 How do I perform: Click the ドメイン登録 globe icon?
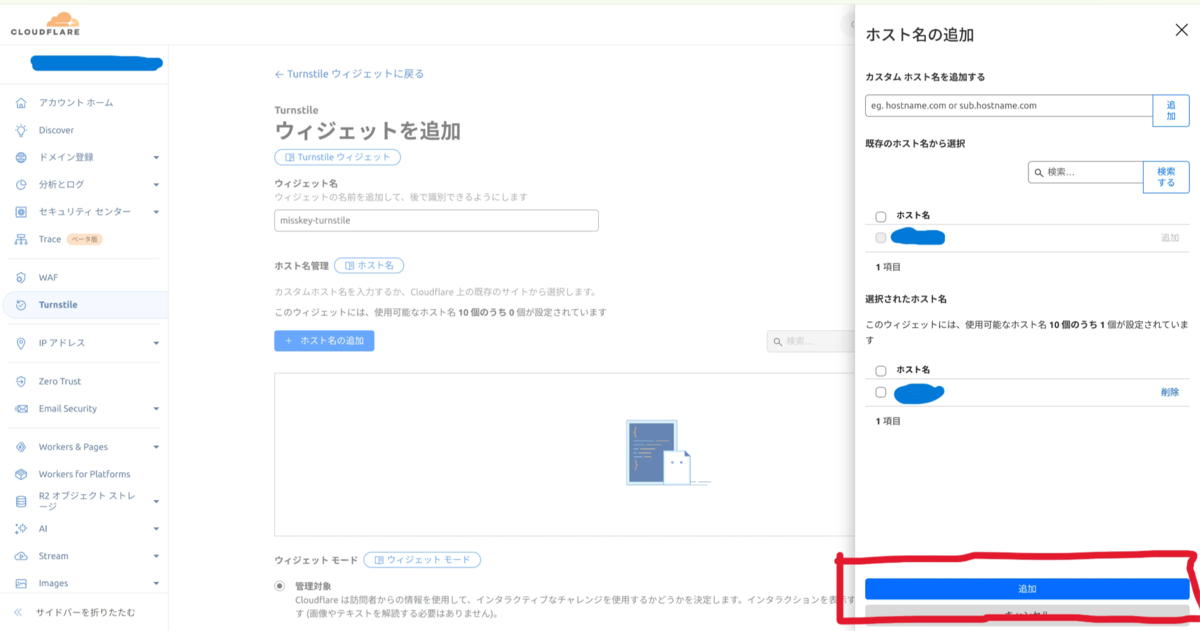[x=22, y=157]
